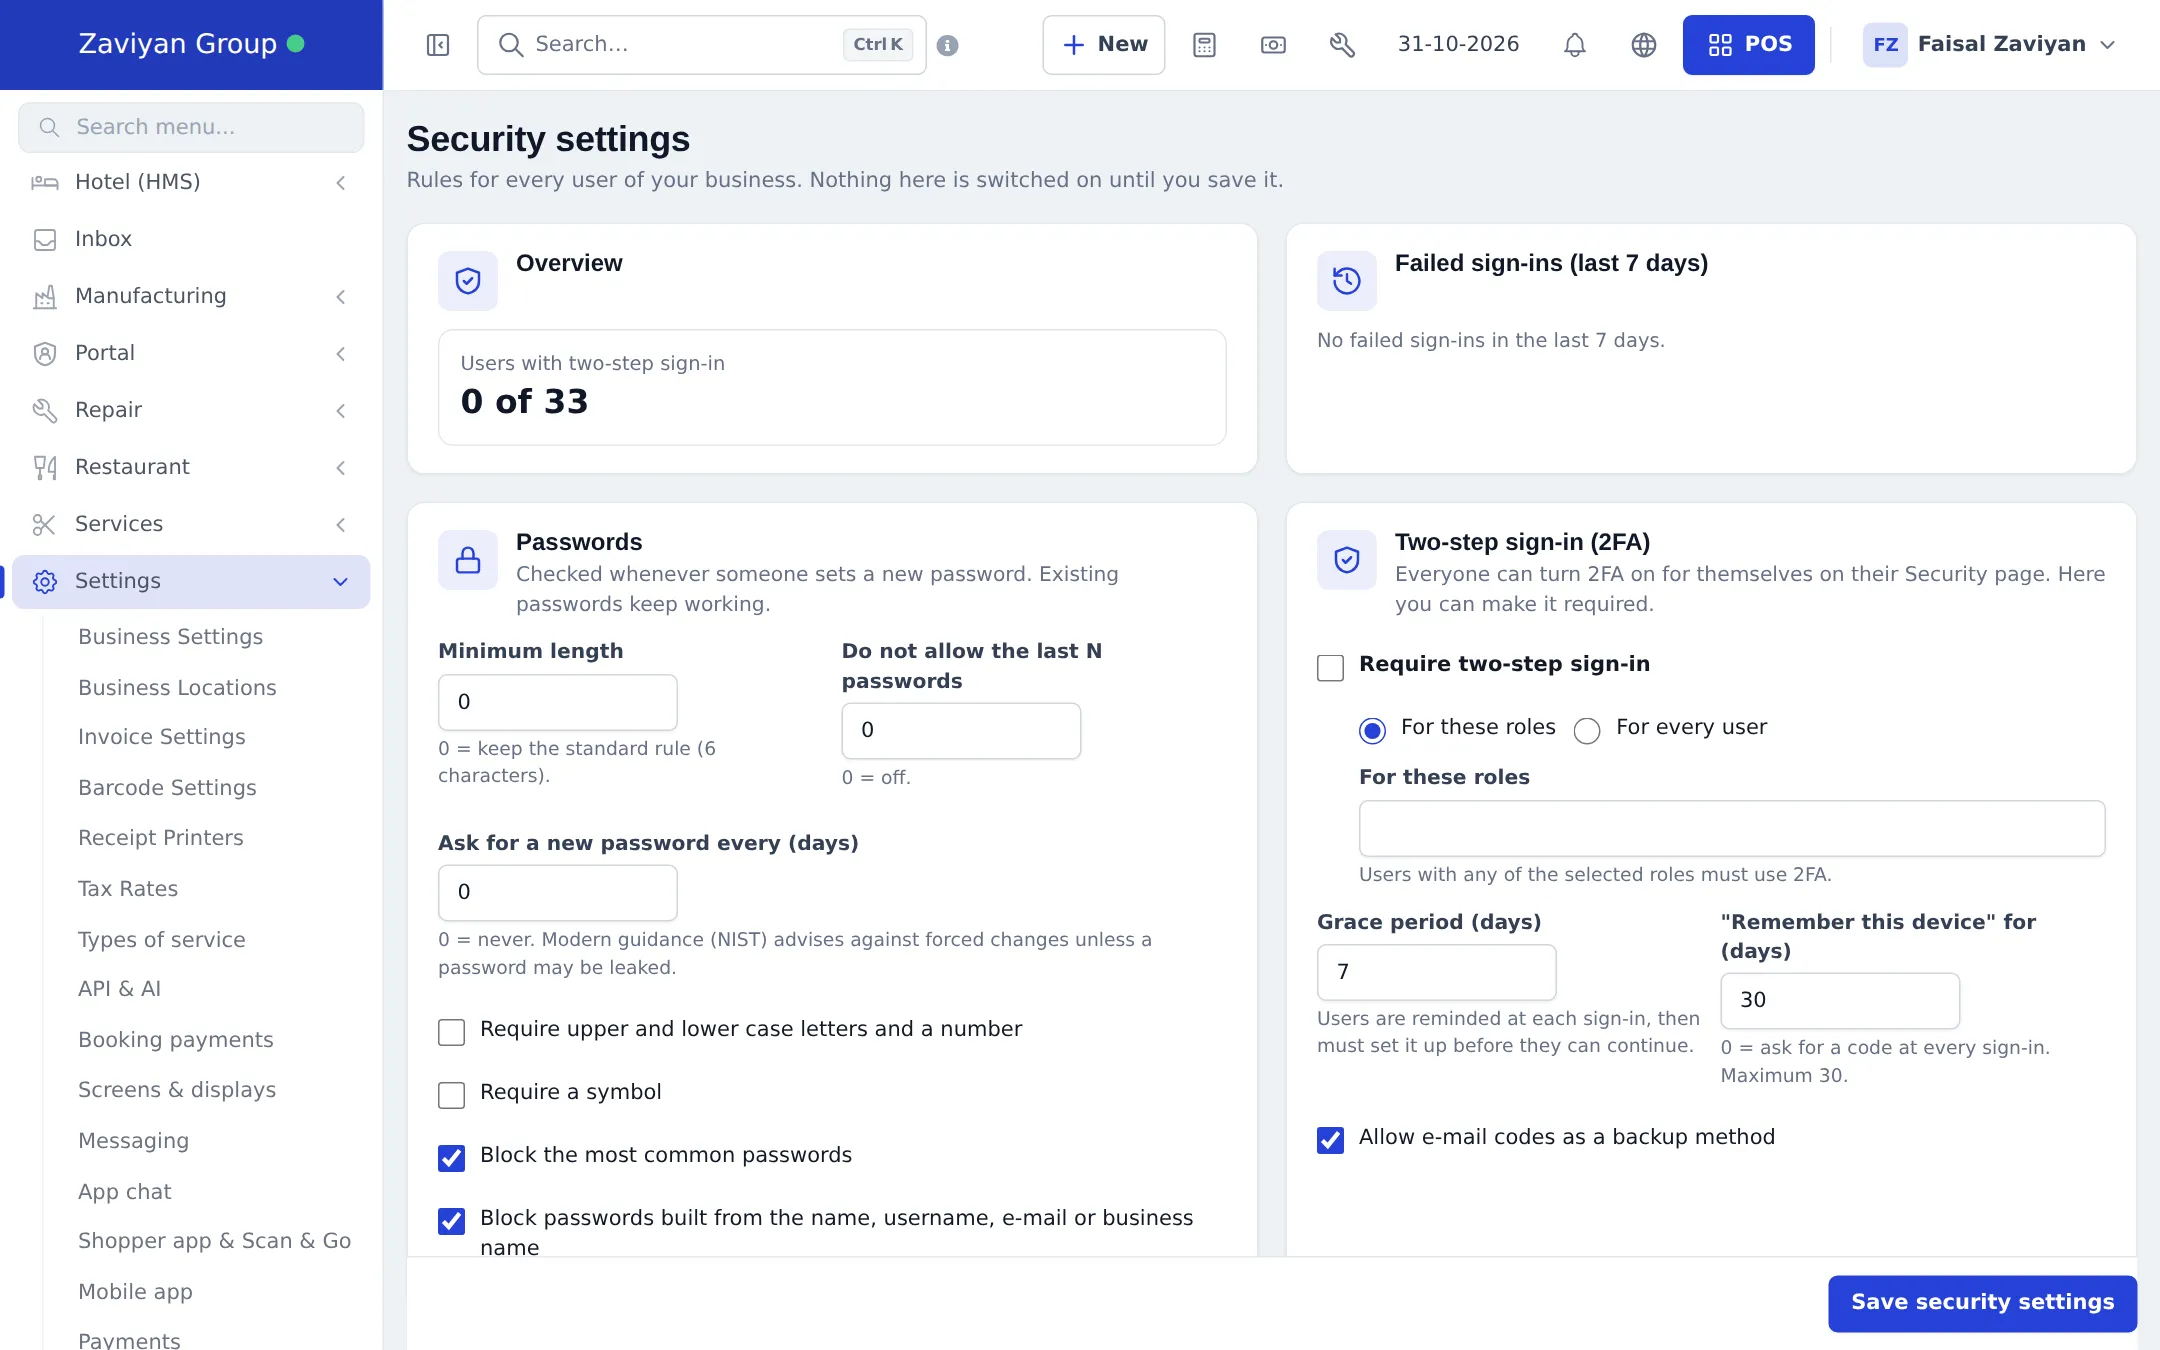Click the Passwords lock icon
Screen dimensions: 2160x1350
point(468,560)
